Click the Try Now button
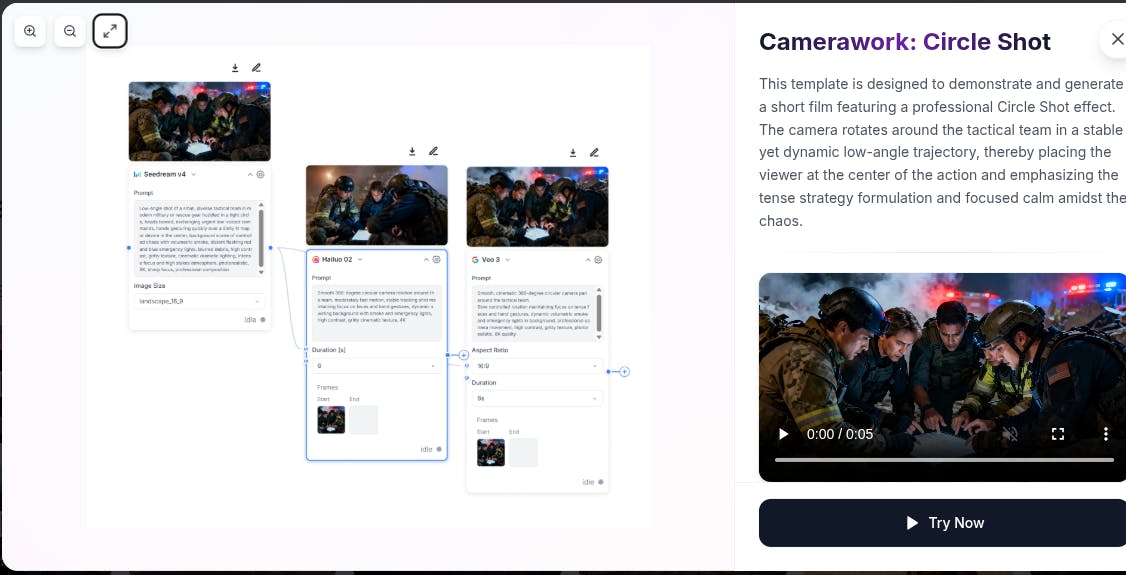1126x575 pixels. tap(942, 523)
